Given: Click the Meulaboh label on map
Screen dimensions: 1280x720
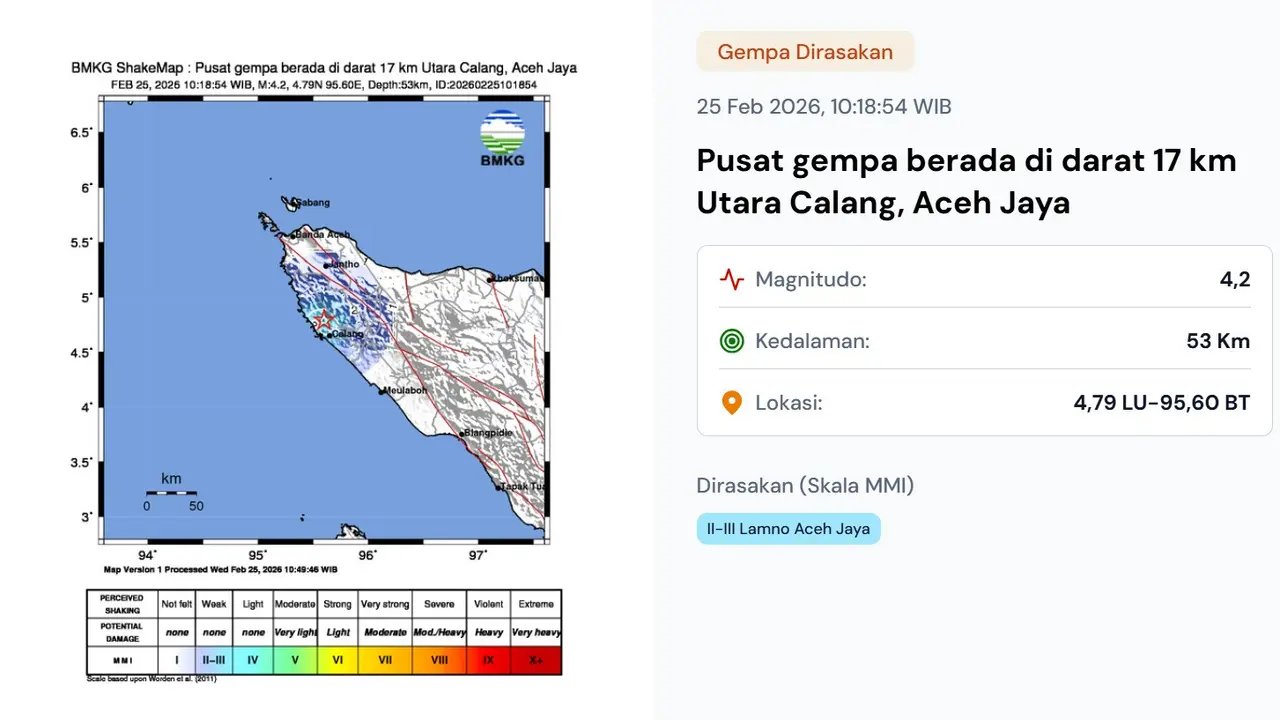Looking at the screenshot, I should [405, 390].
